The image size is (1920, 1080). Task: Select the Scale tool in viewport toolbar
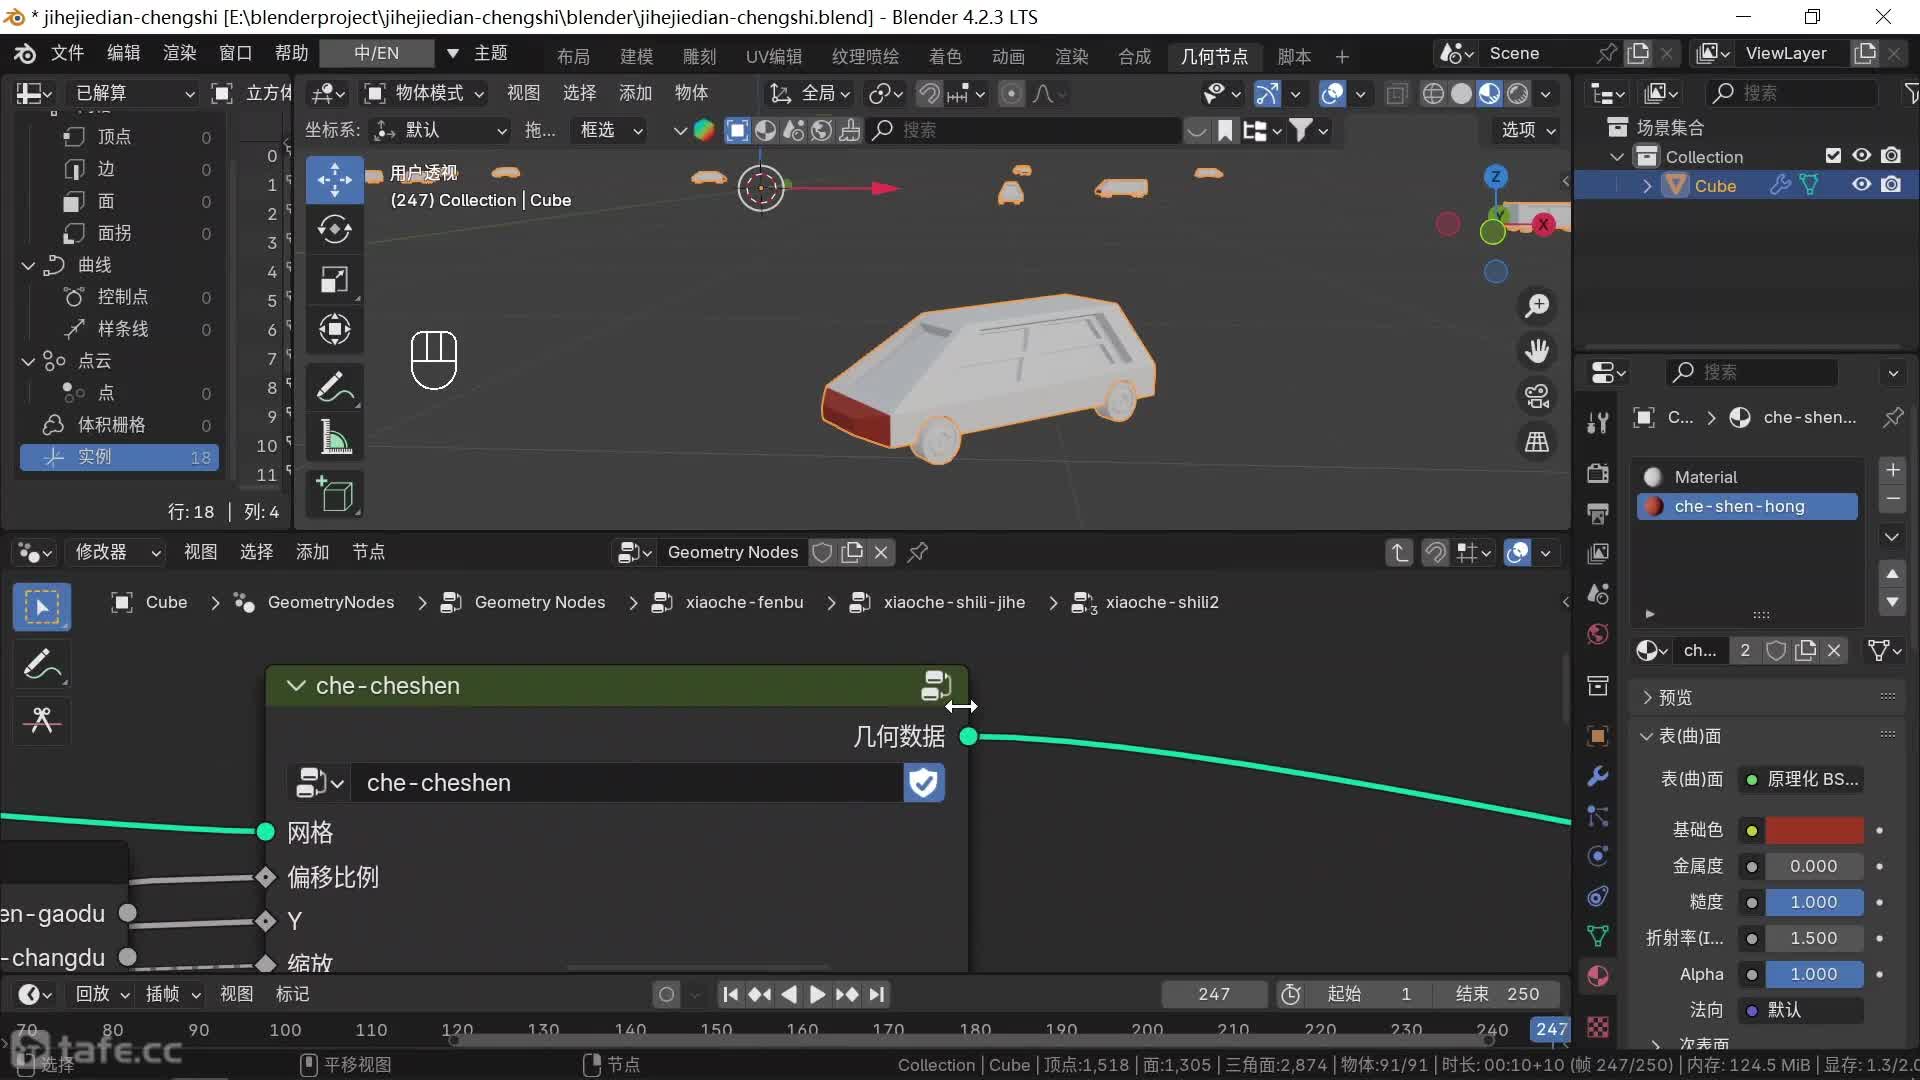tap(334, 280)
